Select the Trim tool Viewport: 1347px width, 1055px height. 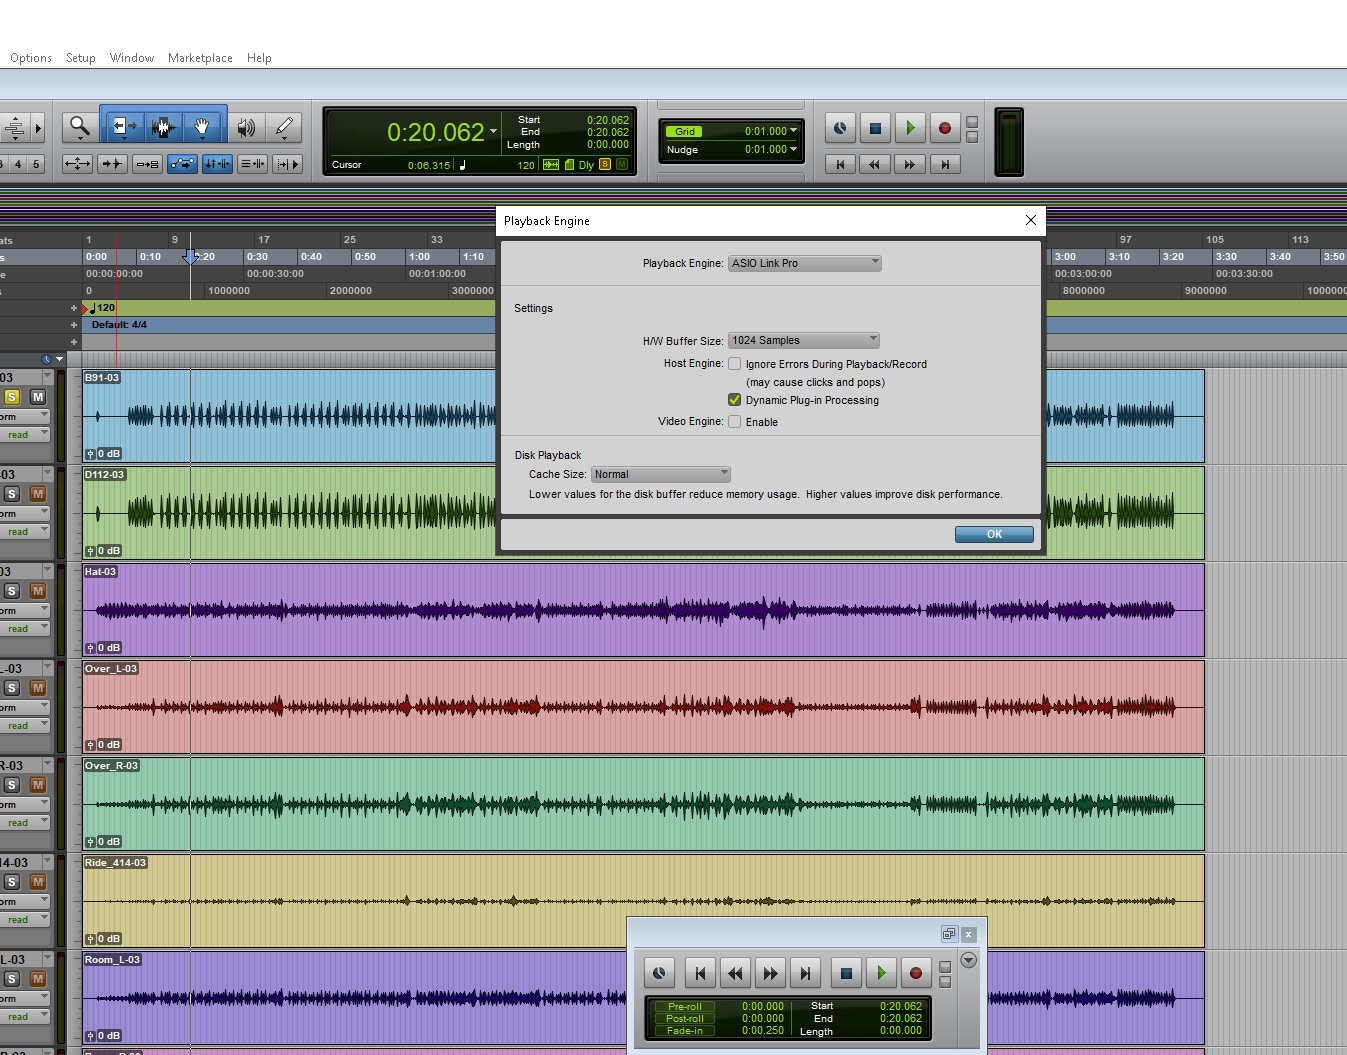(x=122, y=127)
